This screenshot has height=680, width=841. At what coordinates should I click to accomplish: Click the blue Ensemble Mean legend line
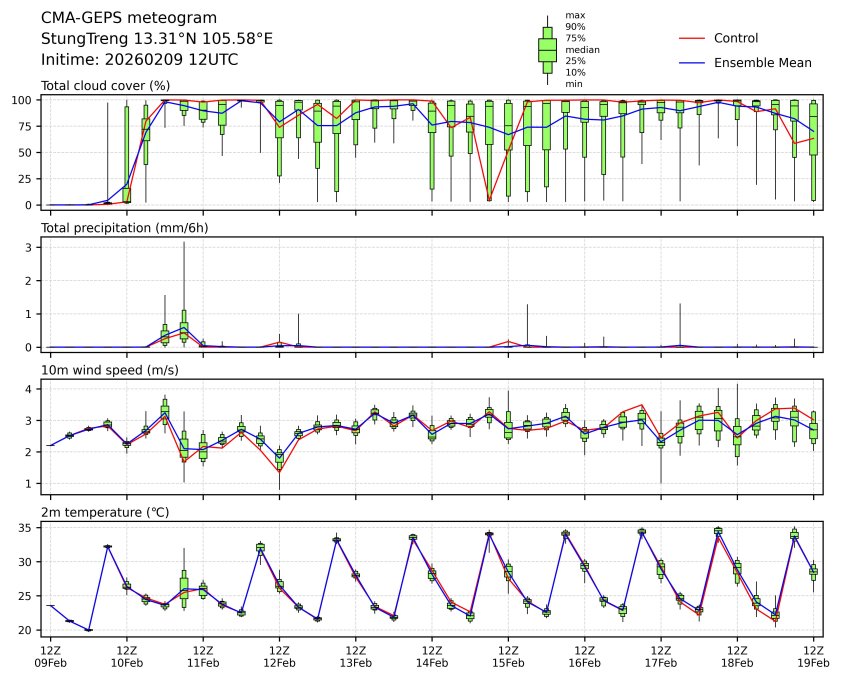coord(692,62)
